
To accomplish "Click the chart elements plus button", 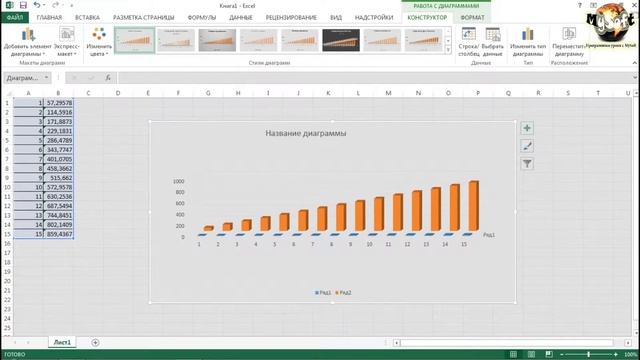I will coord(527,128).
